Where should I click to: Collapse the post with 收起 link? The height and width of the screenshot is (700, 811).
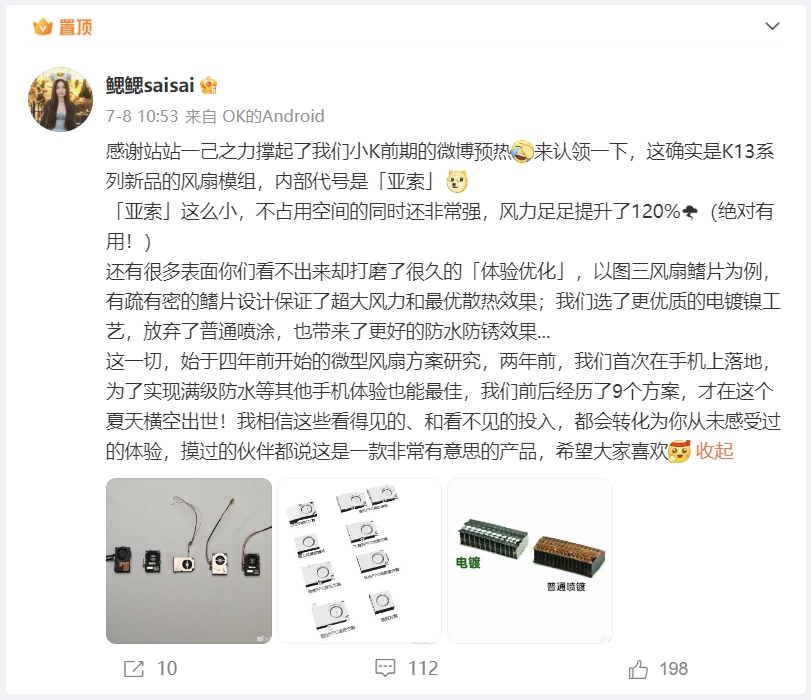pos(714,451)
